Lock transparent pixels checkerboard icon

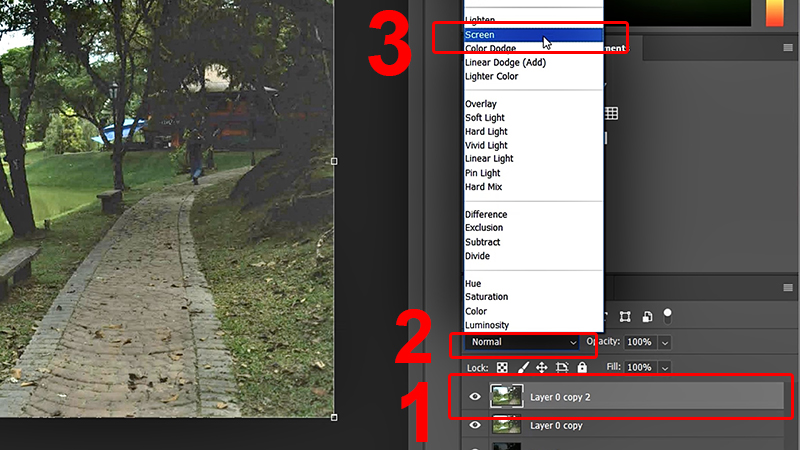[x=502, y=368]
